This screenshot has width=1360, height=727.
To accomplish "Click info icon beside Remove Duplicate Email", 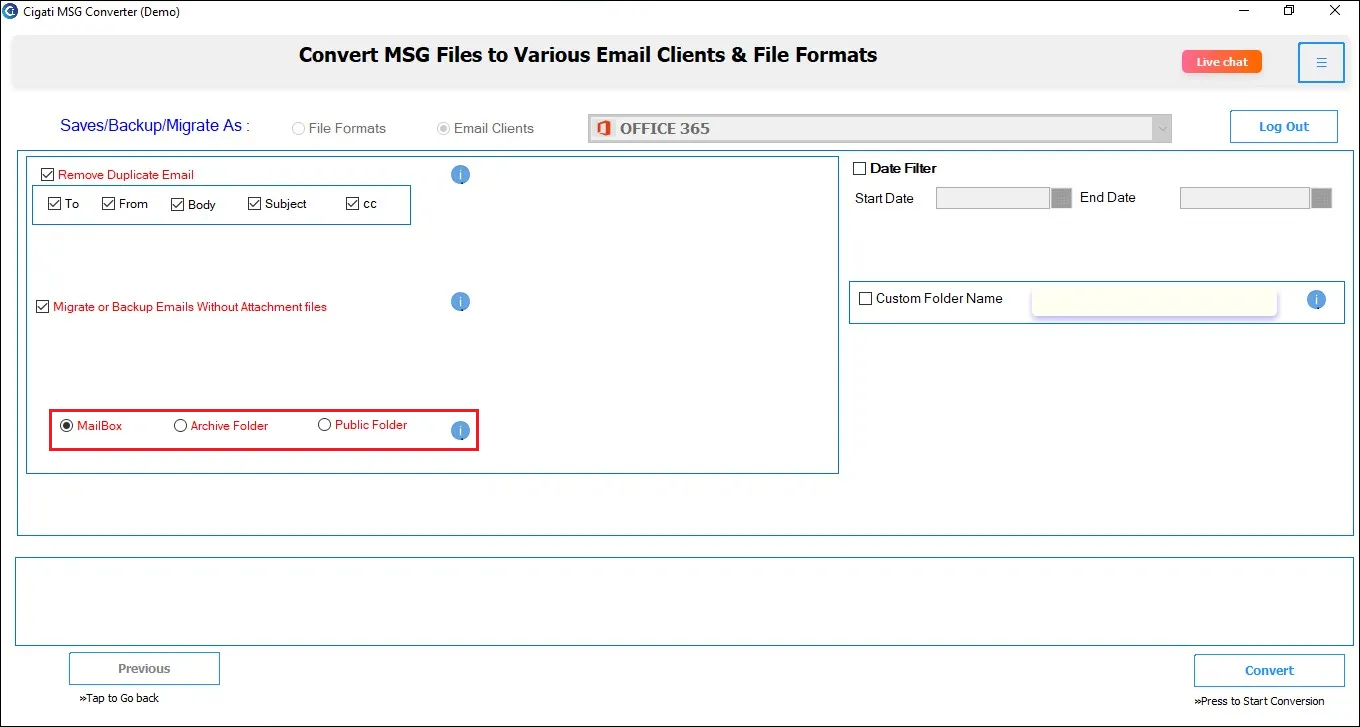I will click(460, 175).
